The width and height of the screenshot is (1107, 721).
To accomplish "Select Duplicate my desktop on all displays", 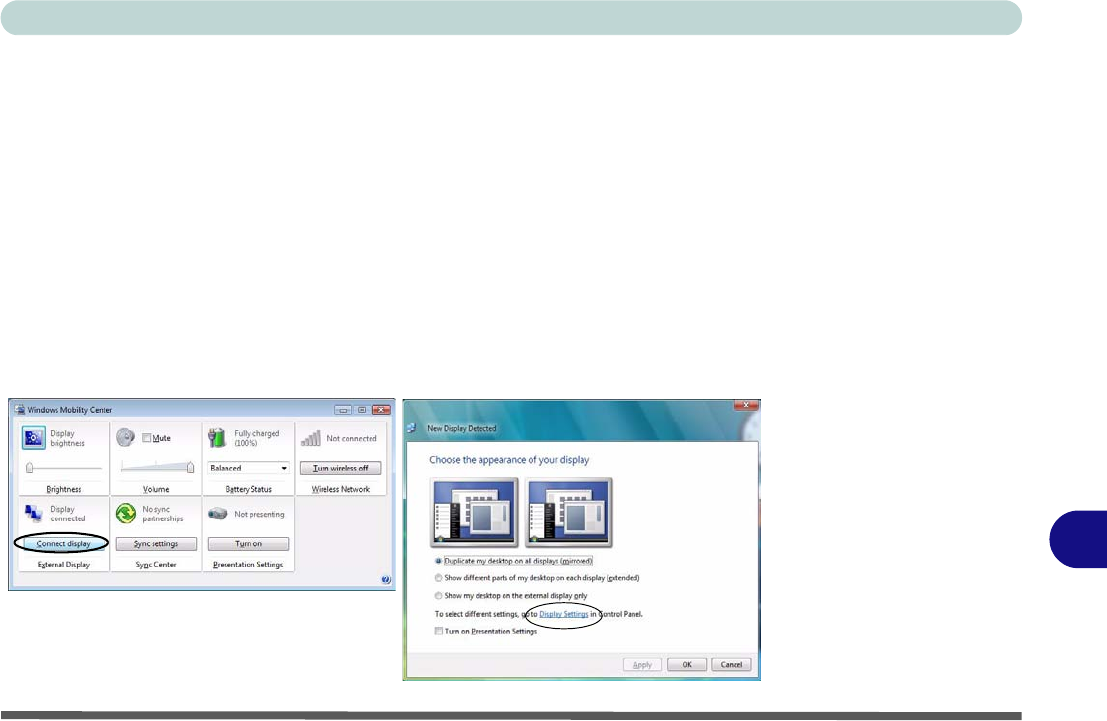I will (438, 561).
